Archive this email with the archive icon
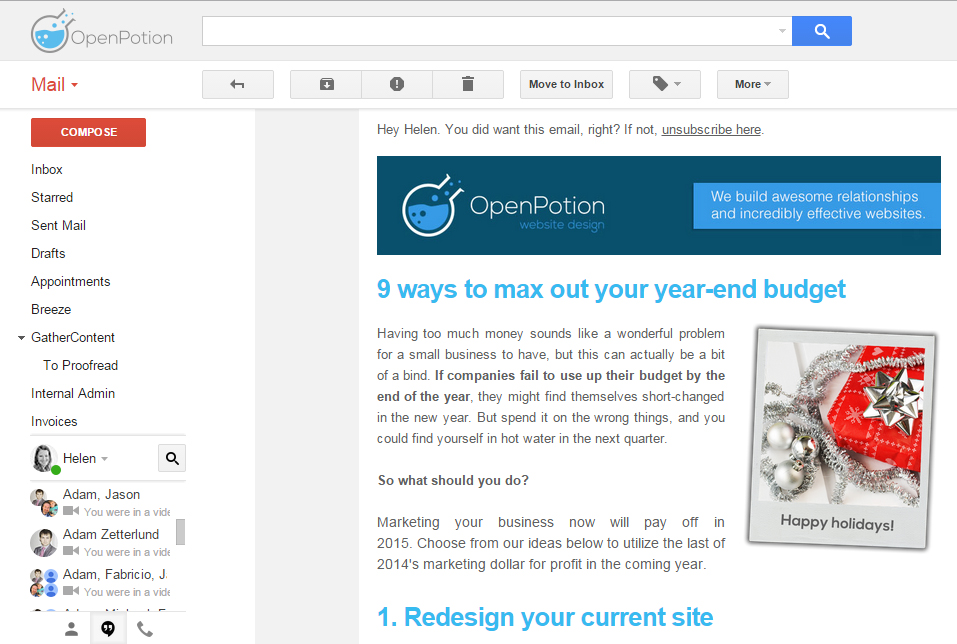This screenshot has width=957, height=644. click(x=327, y=84)
